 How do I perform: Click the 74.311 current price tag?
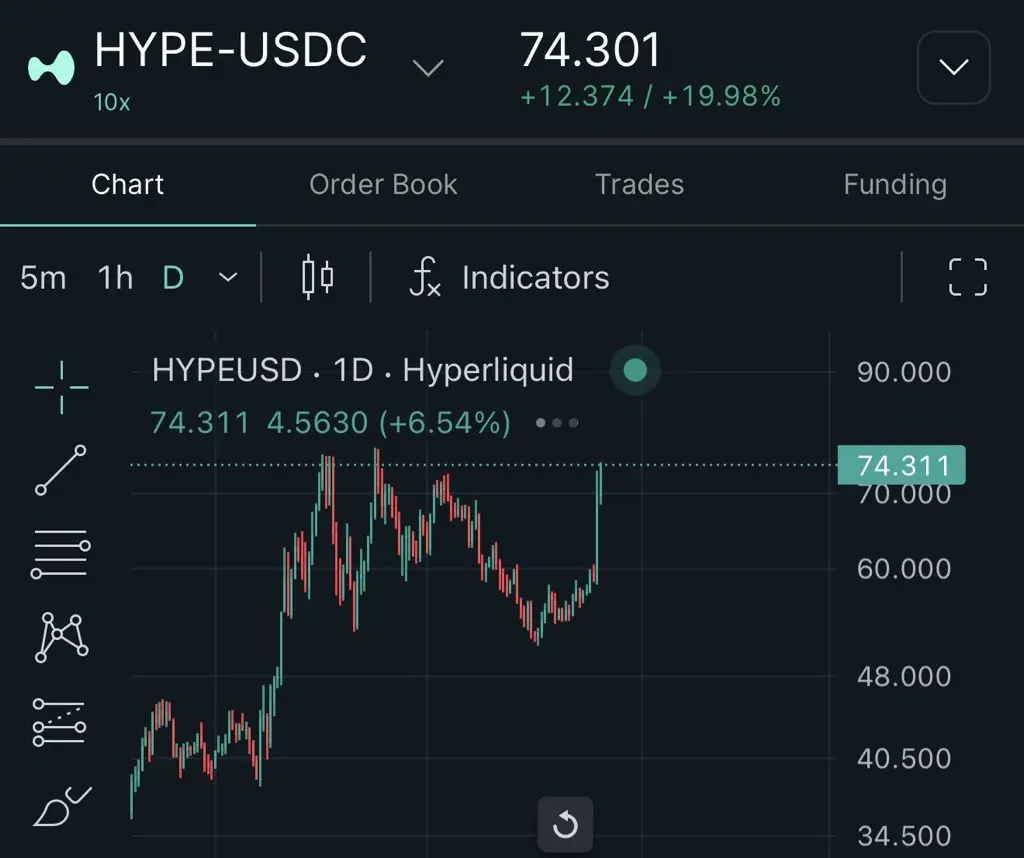(901, 465)
